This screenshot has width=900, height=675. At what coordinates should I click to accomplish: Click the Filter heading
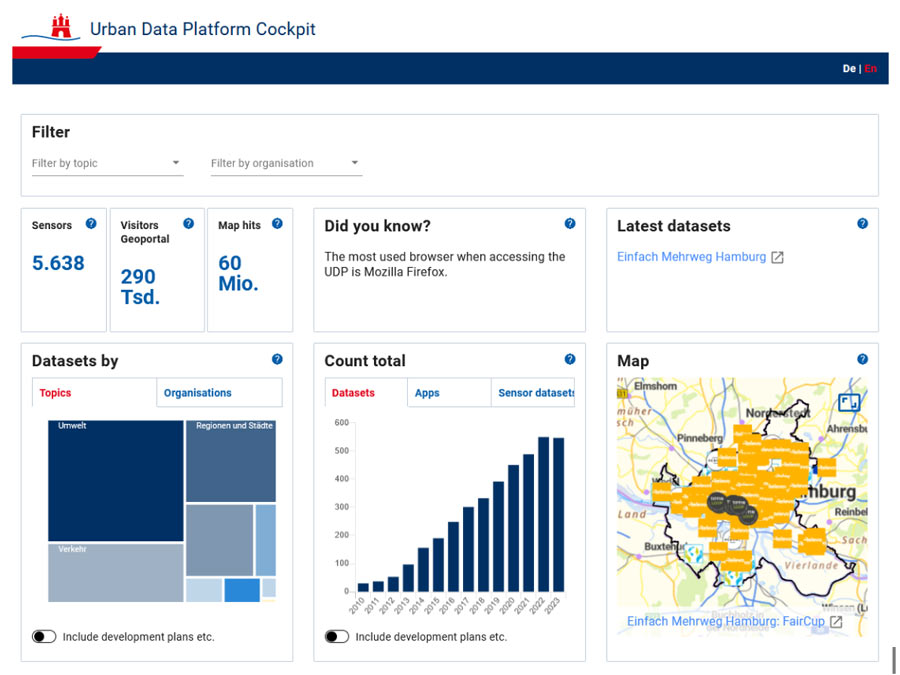(51, 132)
